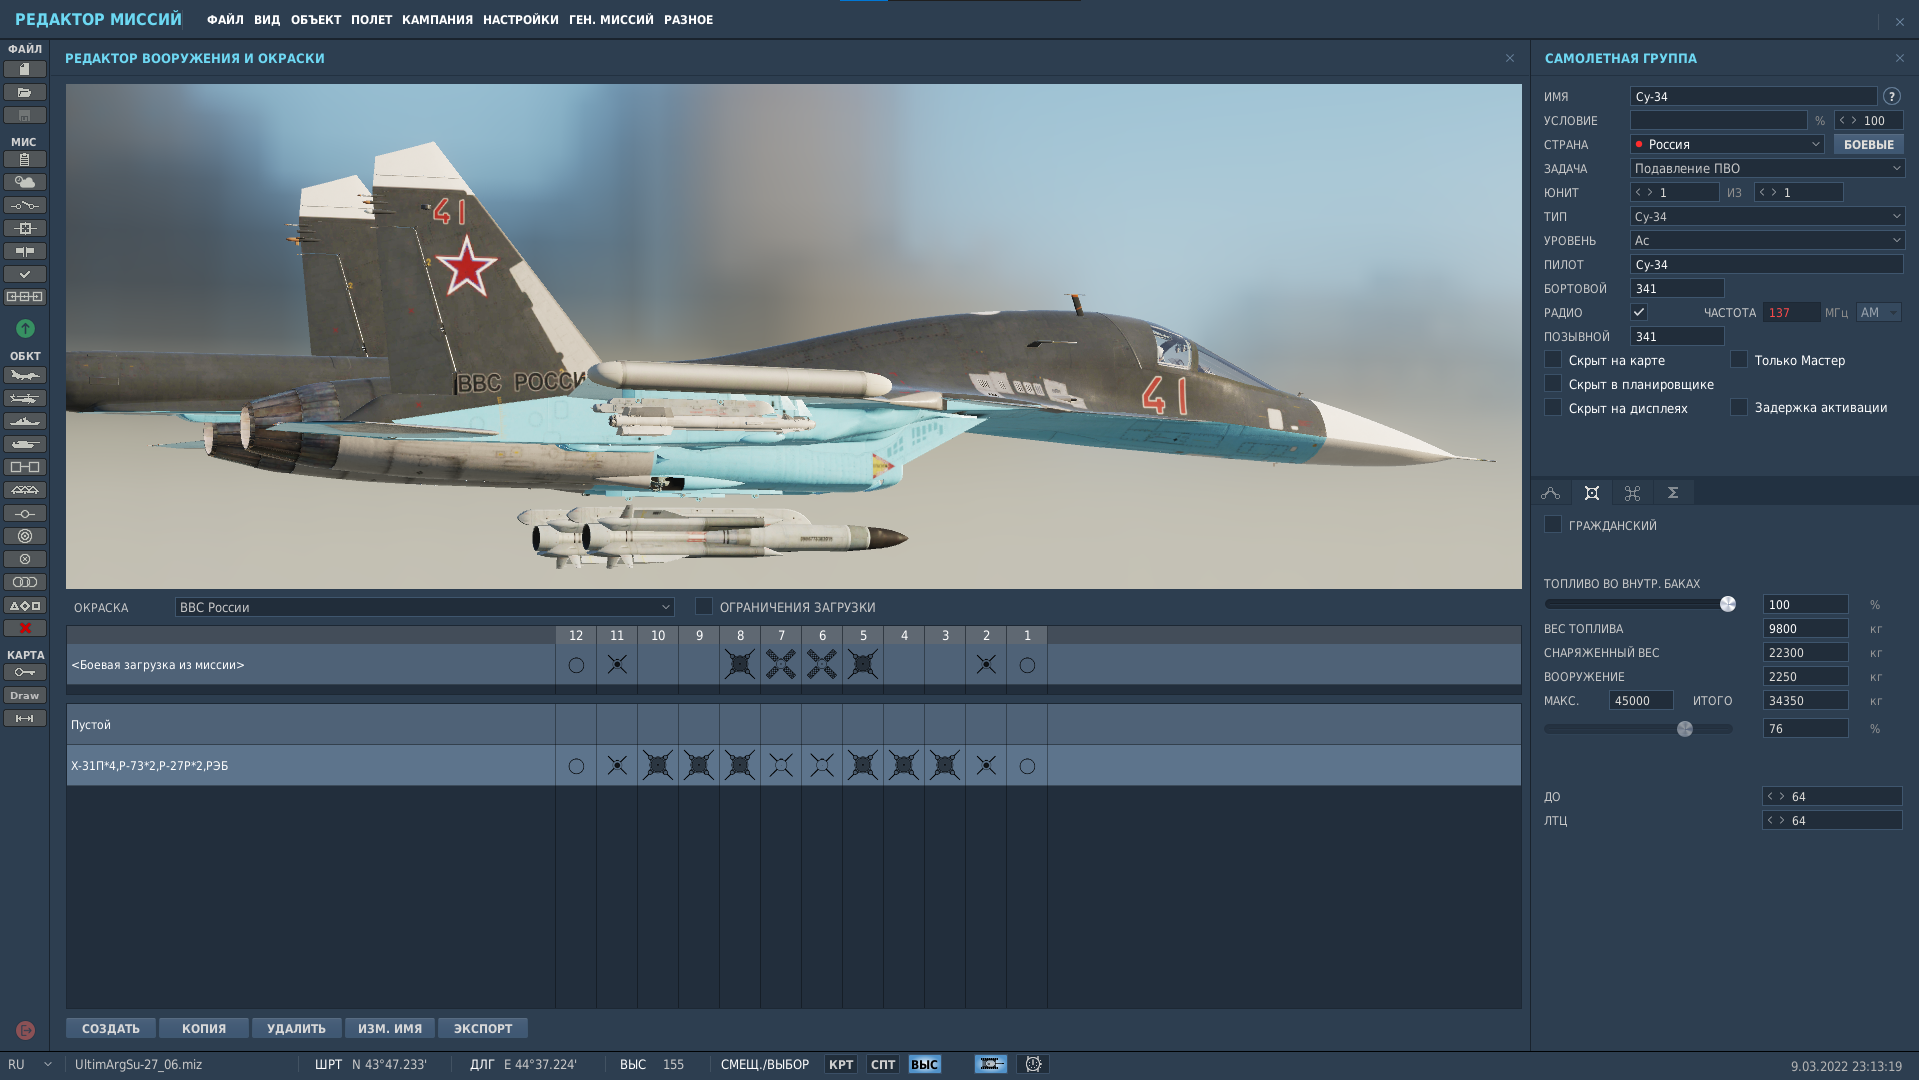The width and height of the screenshot is (1919, 1080).
Task: Open the НАСТРОЙКИ menu
Action: tap(520, 20)
